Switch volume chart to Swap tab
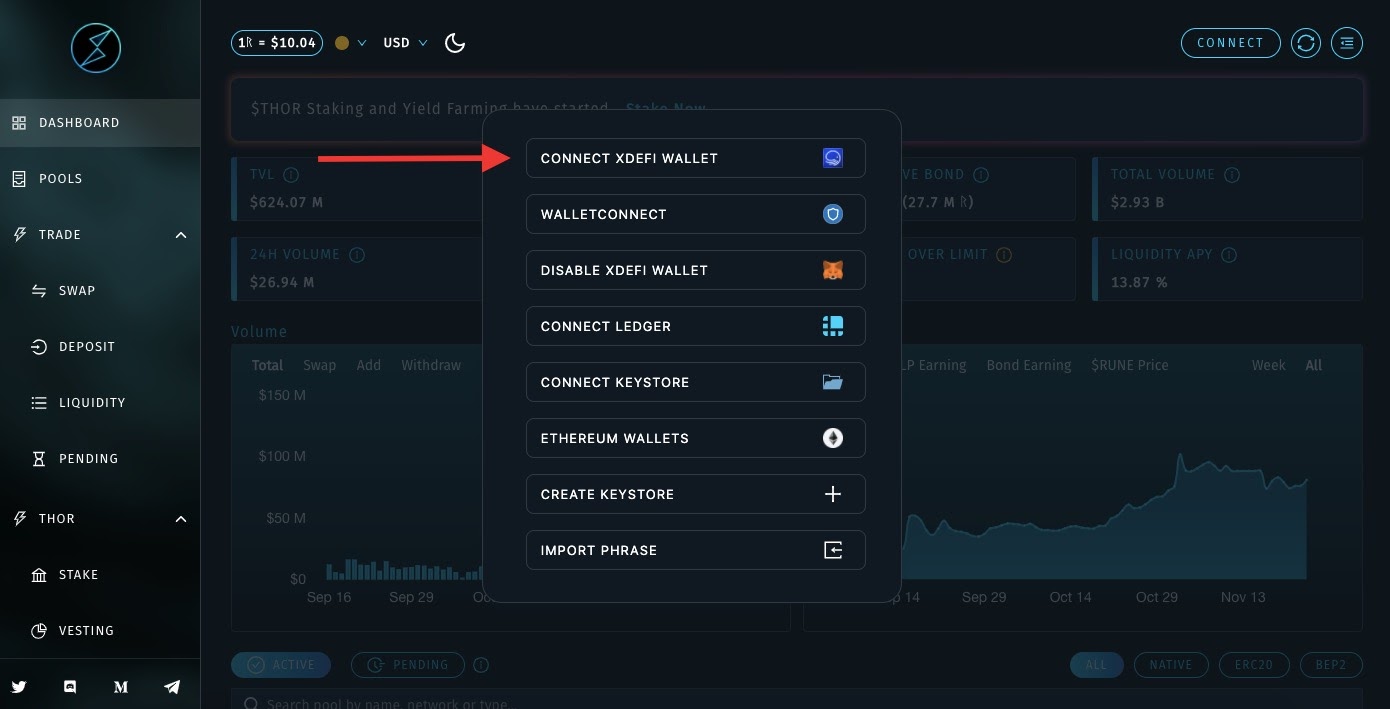Screen dimensions: 1390x709 tap(320, 365)
